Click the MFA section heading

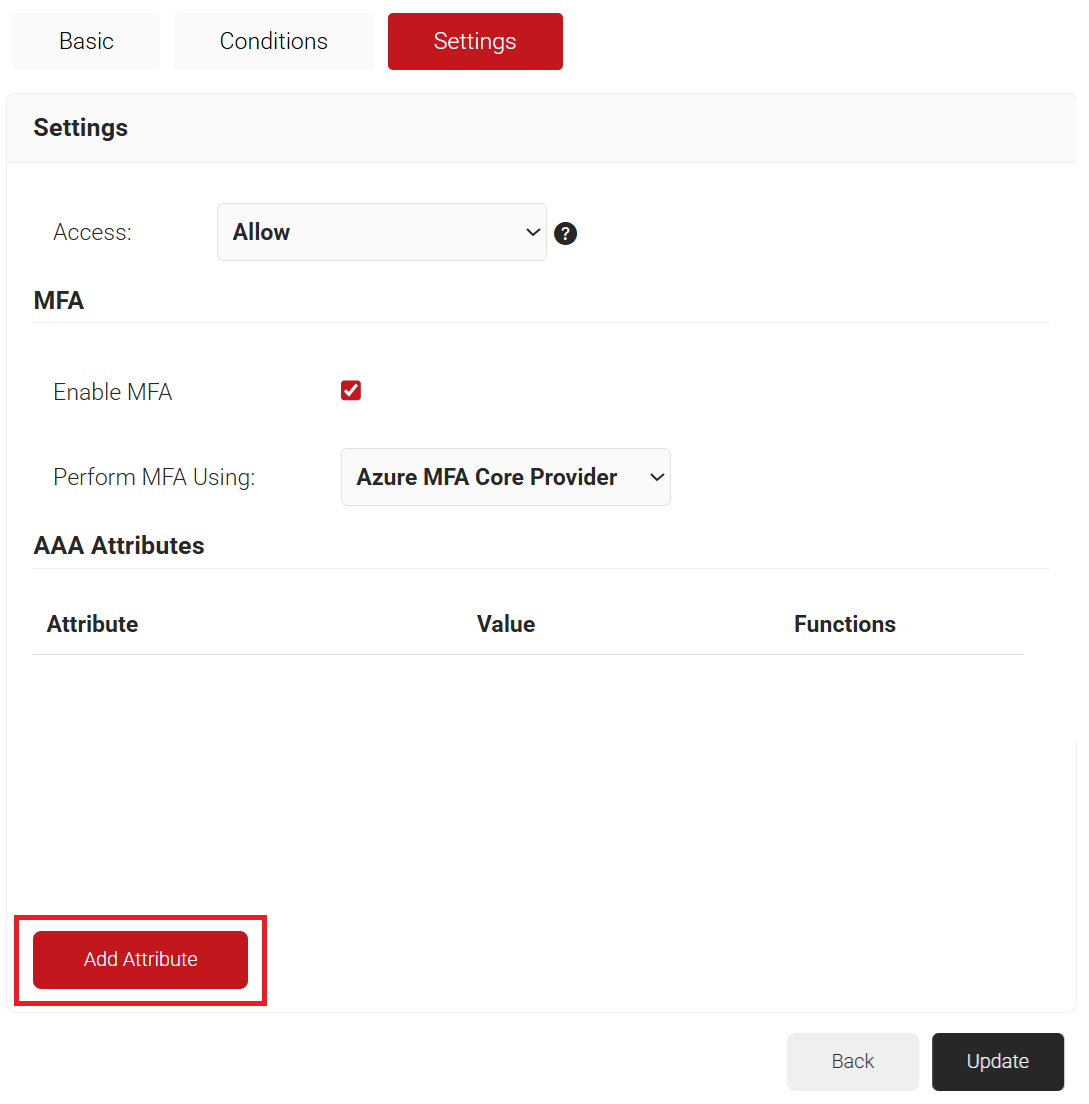click(x=59, y=300)
